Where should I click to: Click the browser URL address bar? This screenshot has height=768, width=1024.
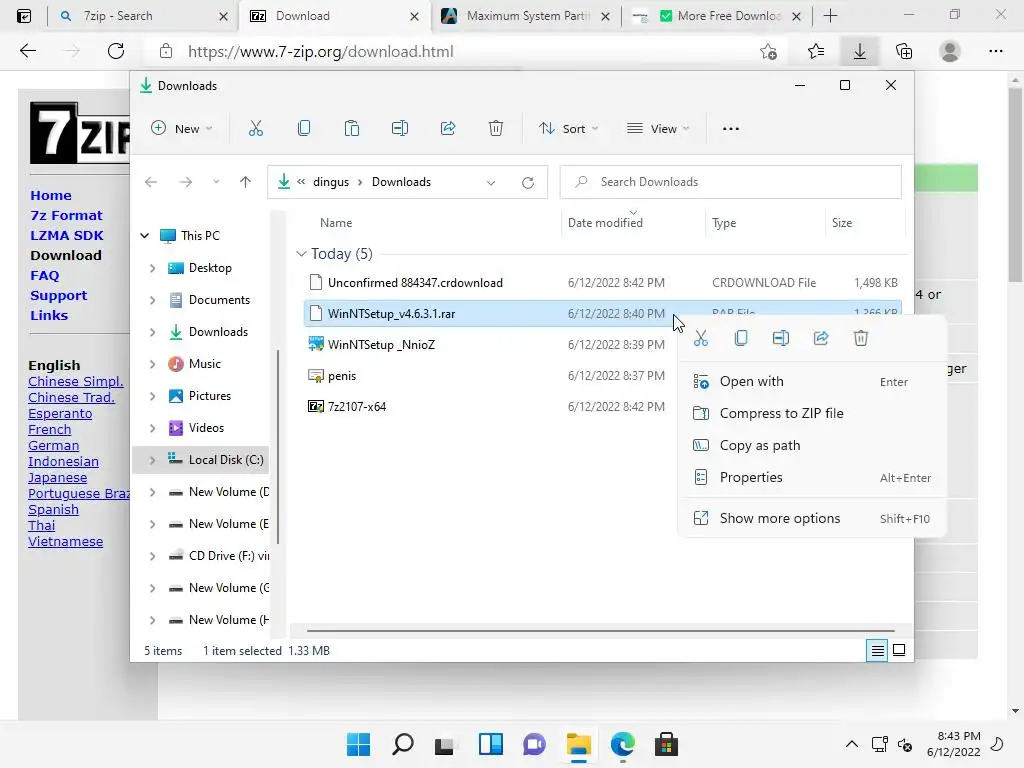pyautogui.click(x=457, y=52)
